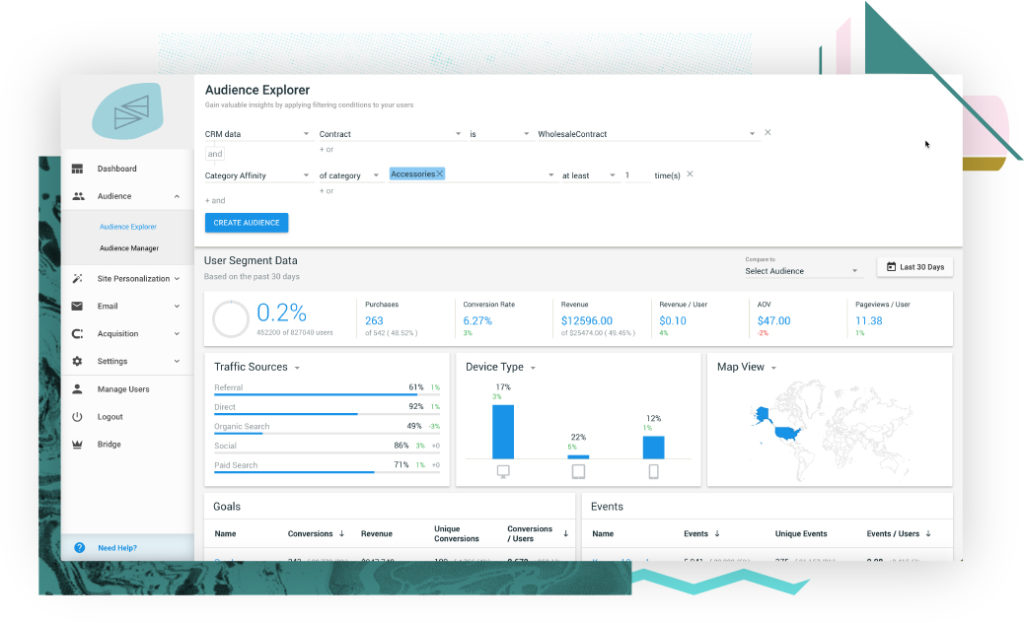The image size is (1024, 623).
Task: Click the times count input field
Action: point(636,175)
